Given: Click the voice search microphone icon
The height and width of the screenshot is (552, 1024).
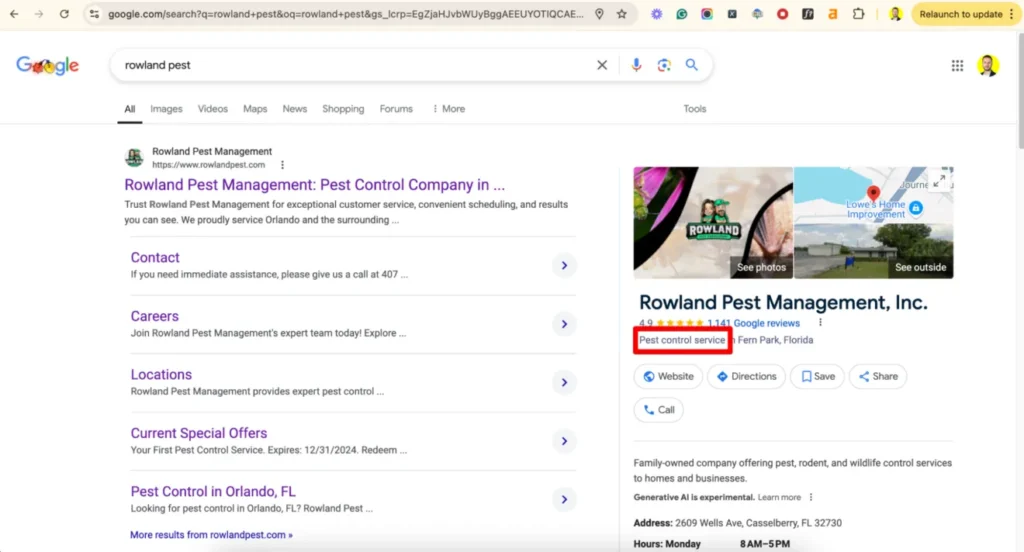Looking at the screenshot, I should tap(636, 65).
